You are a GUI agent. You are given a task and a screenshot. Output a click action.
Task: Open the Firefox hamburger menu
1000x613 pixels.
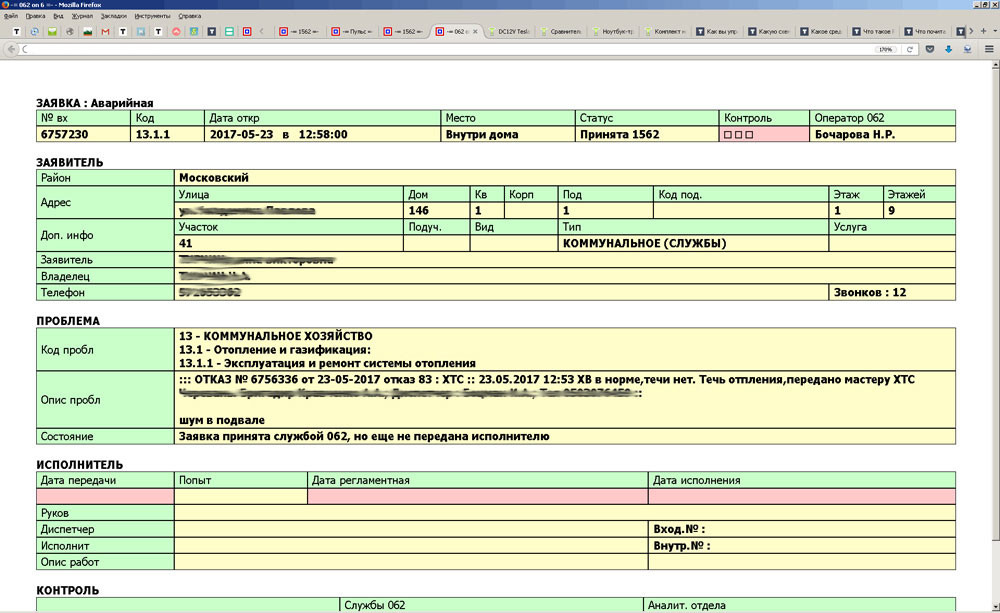(x=988, y=48)
